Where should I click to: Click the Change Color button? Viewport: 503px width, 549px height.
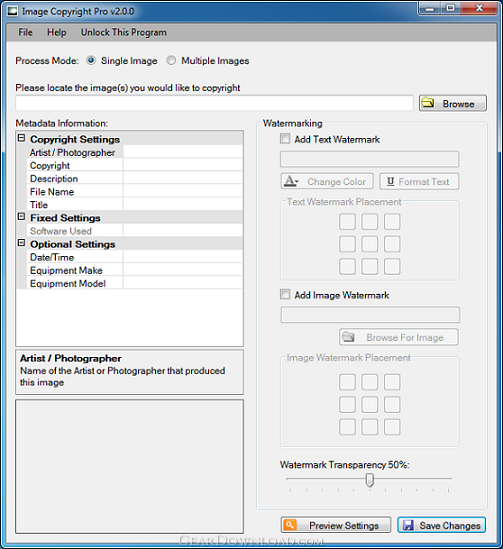click(327, 181)
